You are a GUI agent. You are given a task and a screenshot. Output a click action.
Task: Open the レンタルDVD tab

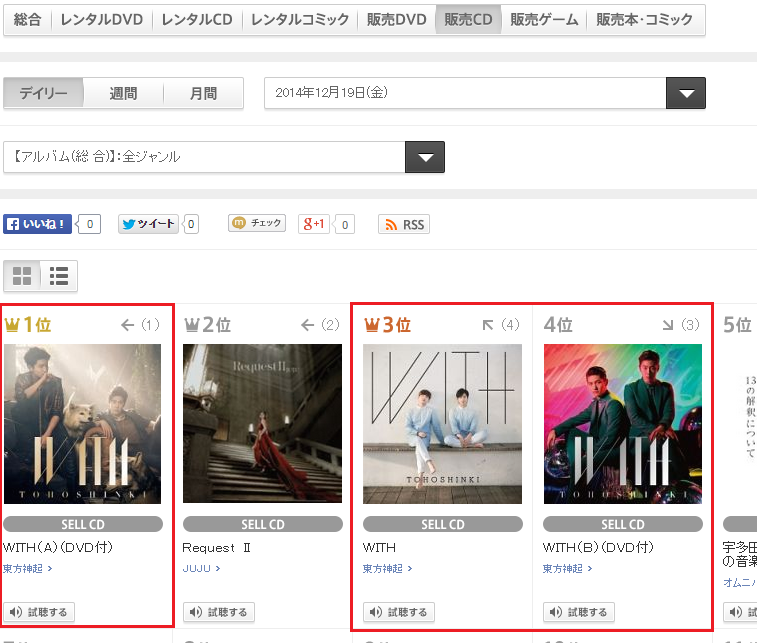[x=103, y=20]
